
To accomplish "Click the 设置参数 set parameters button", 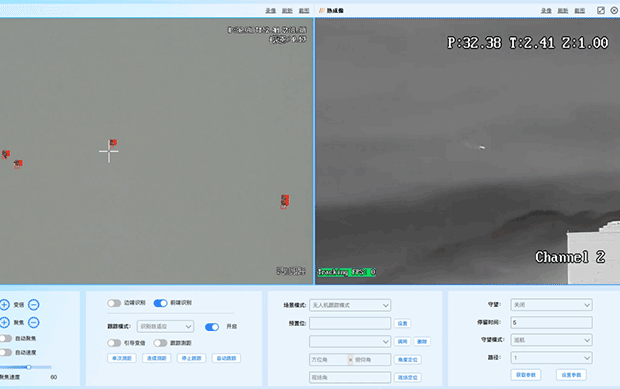I will pyautogui.click(x=571, y=375).
